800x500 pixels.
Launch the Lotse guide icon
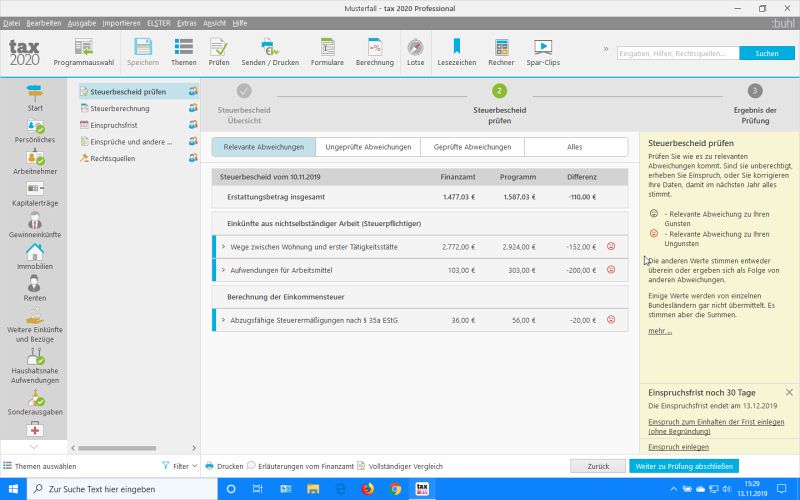415,51
